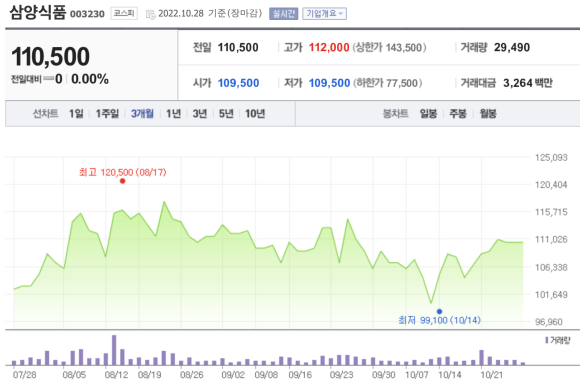
Task: Click the 125,093 y-axis label
Action: pyautogui.click(x=551, y=158)
